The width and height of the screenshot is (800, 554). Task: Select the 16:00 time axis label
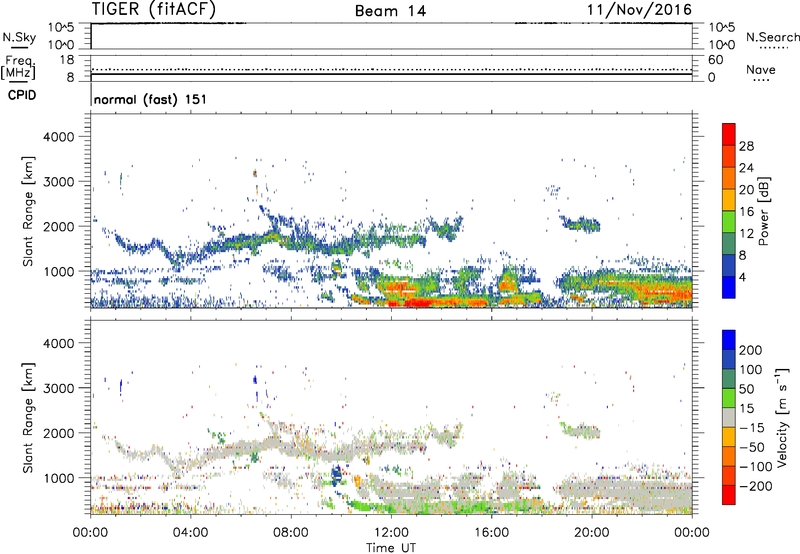click(491, 533)
